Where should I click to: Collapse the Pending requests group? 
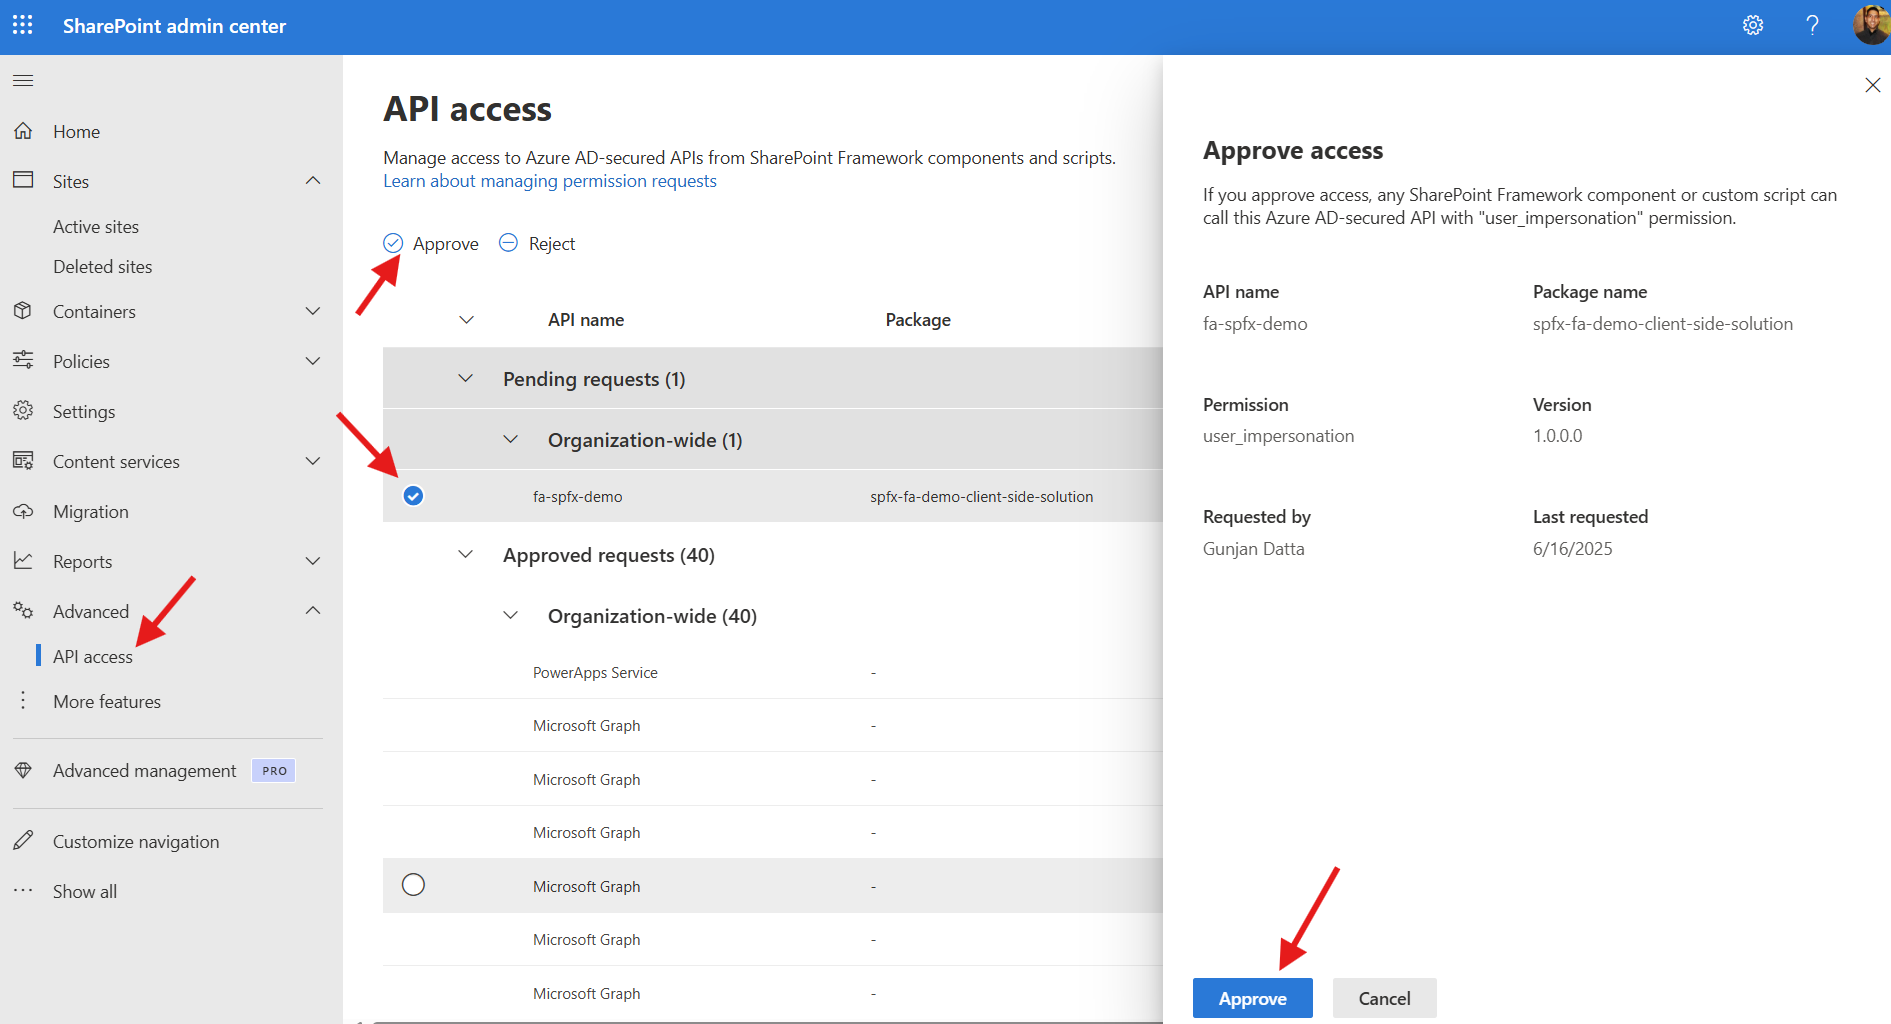click(465, 378)
